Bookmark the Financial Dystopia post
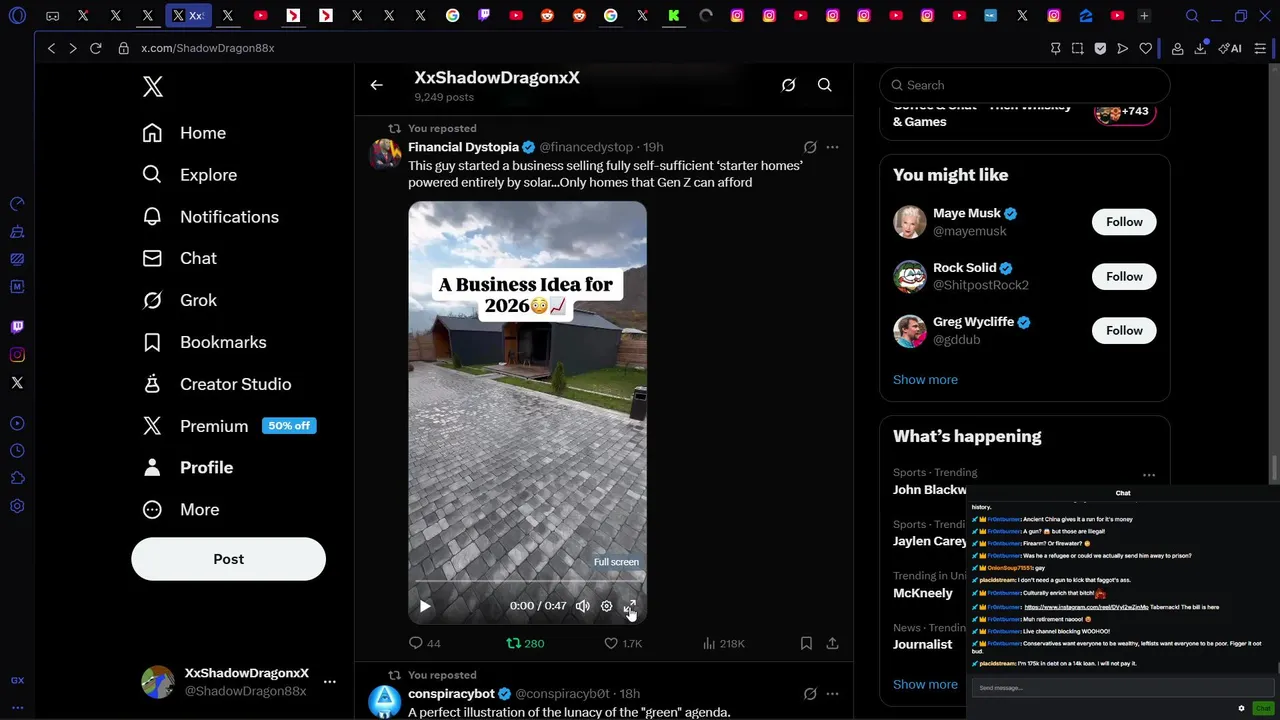This screenshot has width=1280, height=720. 806,643
